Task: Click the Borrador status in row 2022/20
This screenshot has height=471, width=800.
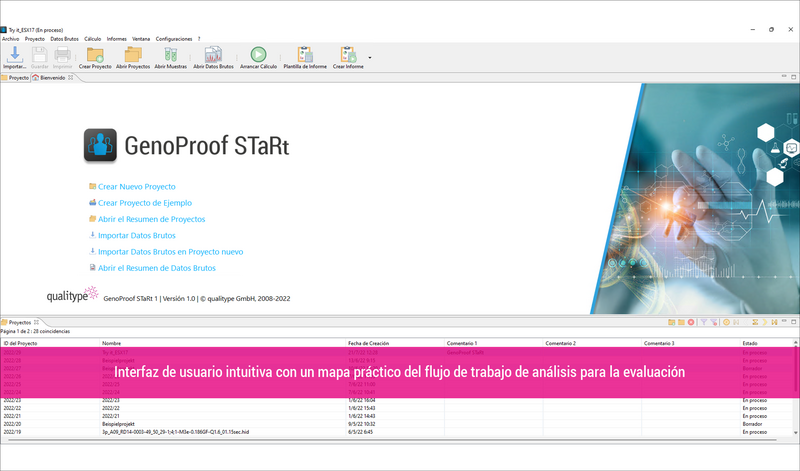Action: pyautogui.click(x=752, y=424)
